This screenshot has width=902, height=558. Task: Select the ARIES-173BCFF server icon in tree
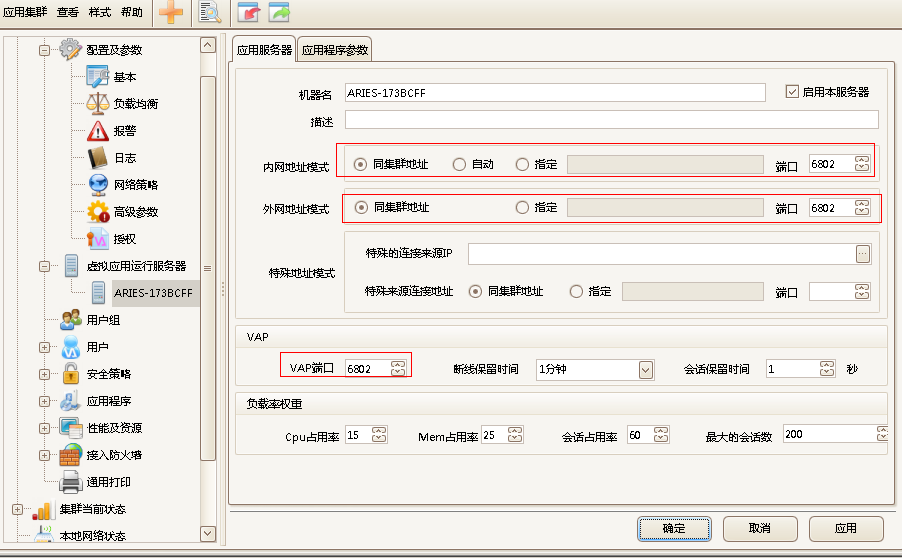pos(98,293)
